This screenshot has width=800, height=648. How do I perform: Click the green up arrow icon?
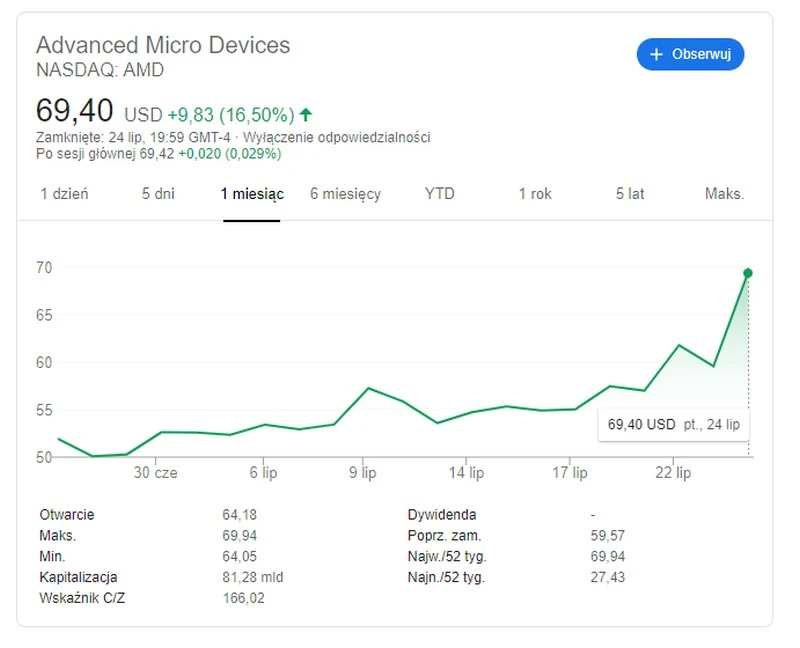(305, 114)
